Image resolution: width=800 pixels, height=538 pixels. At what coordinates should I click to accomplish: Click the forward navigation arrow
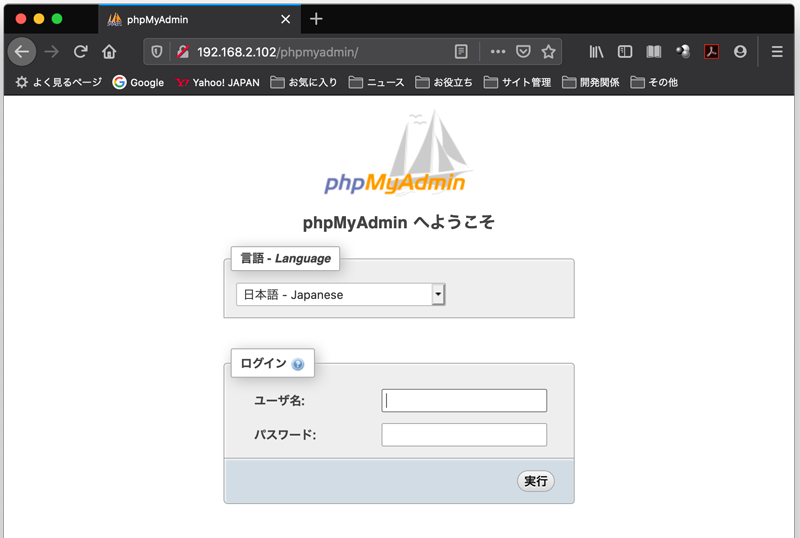tap(52, 52)
